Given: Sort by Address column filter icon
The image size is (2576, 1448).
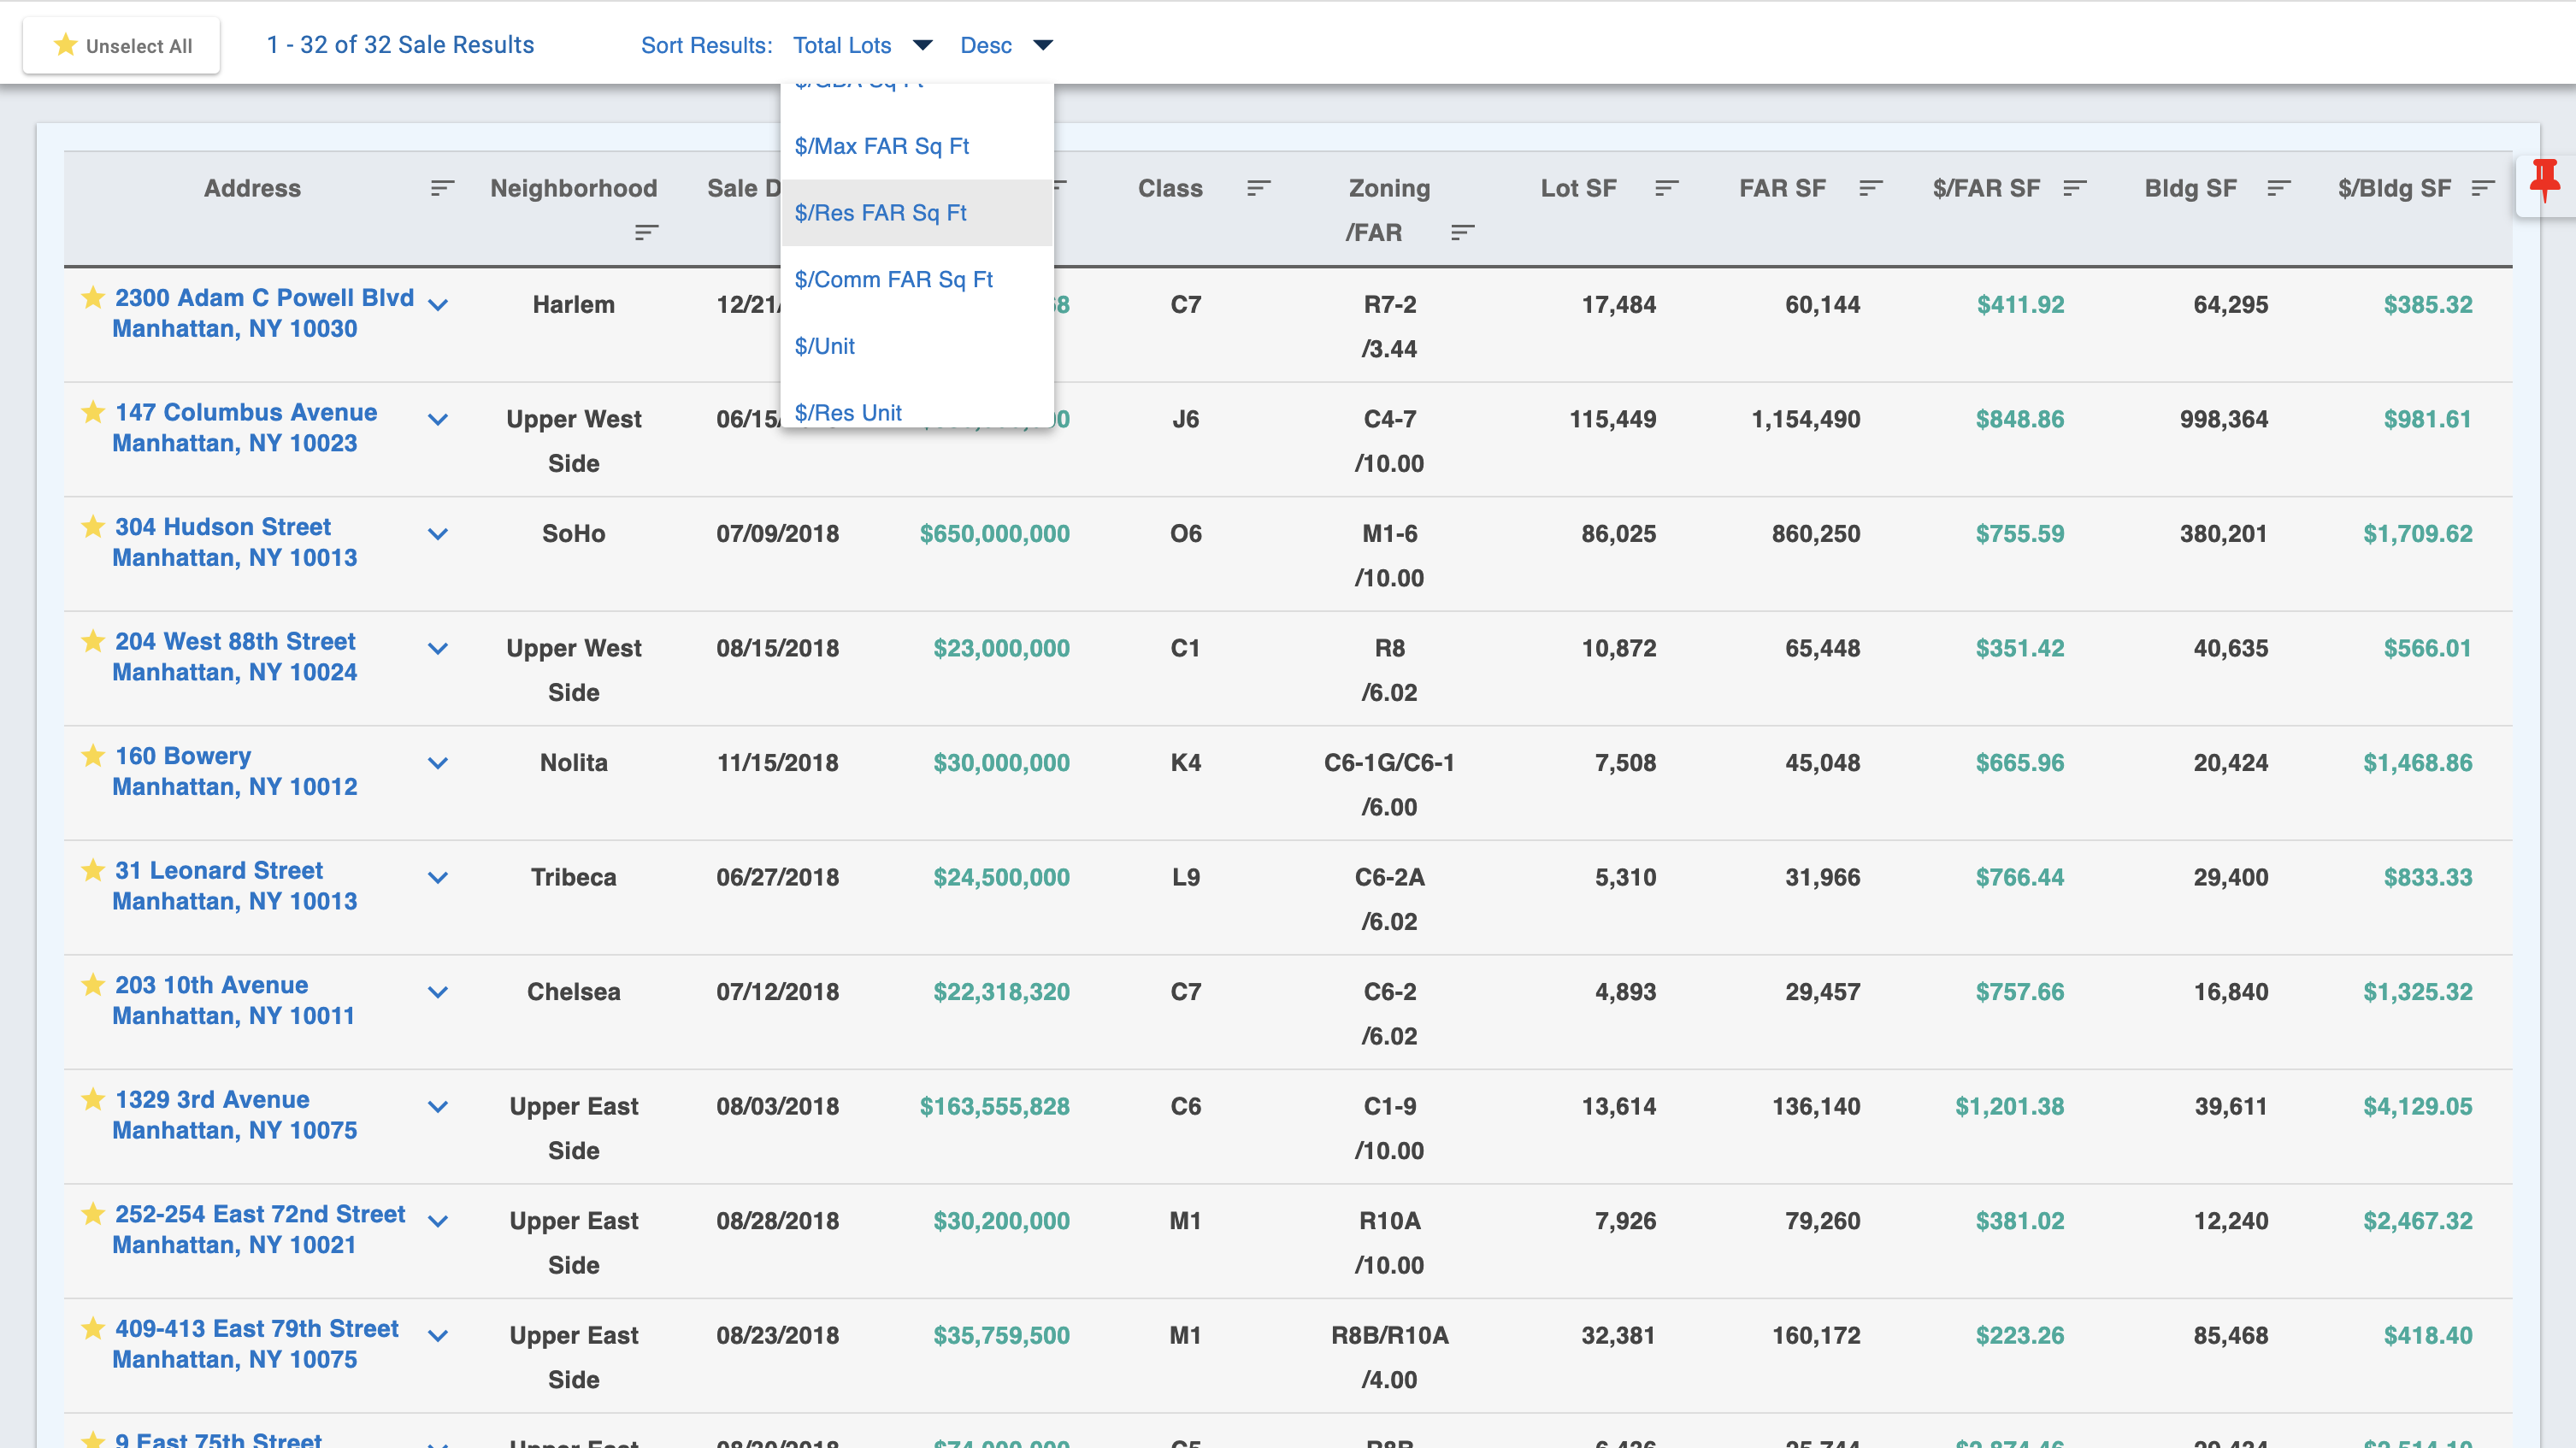Looking at the screenshot, I should pyautogui.click(x=442, y=188).
